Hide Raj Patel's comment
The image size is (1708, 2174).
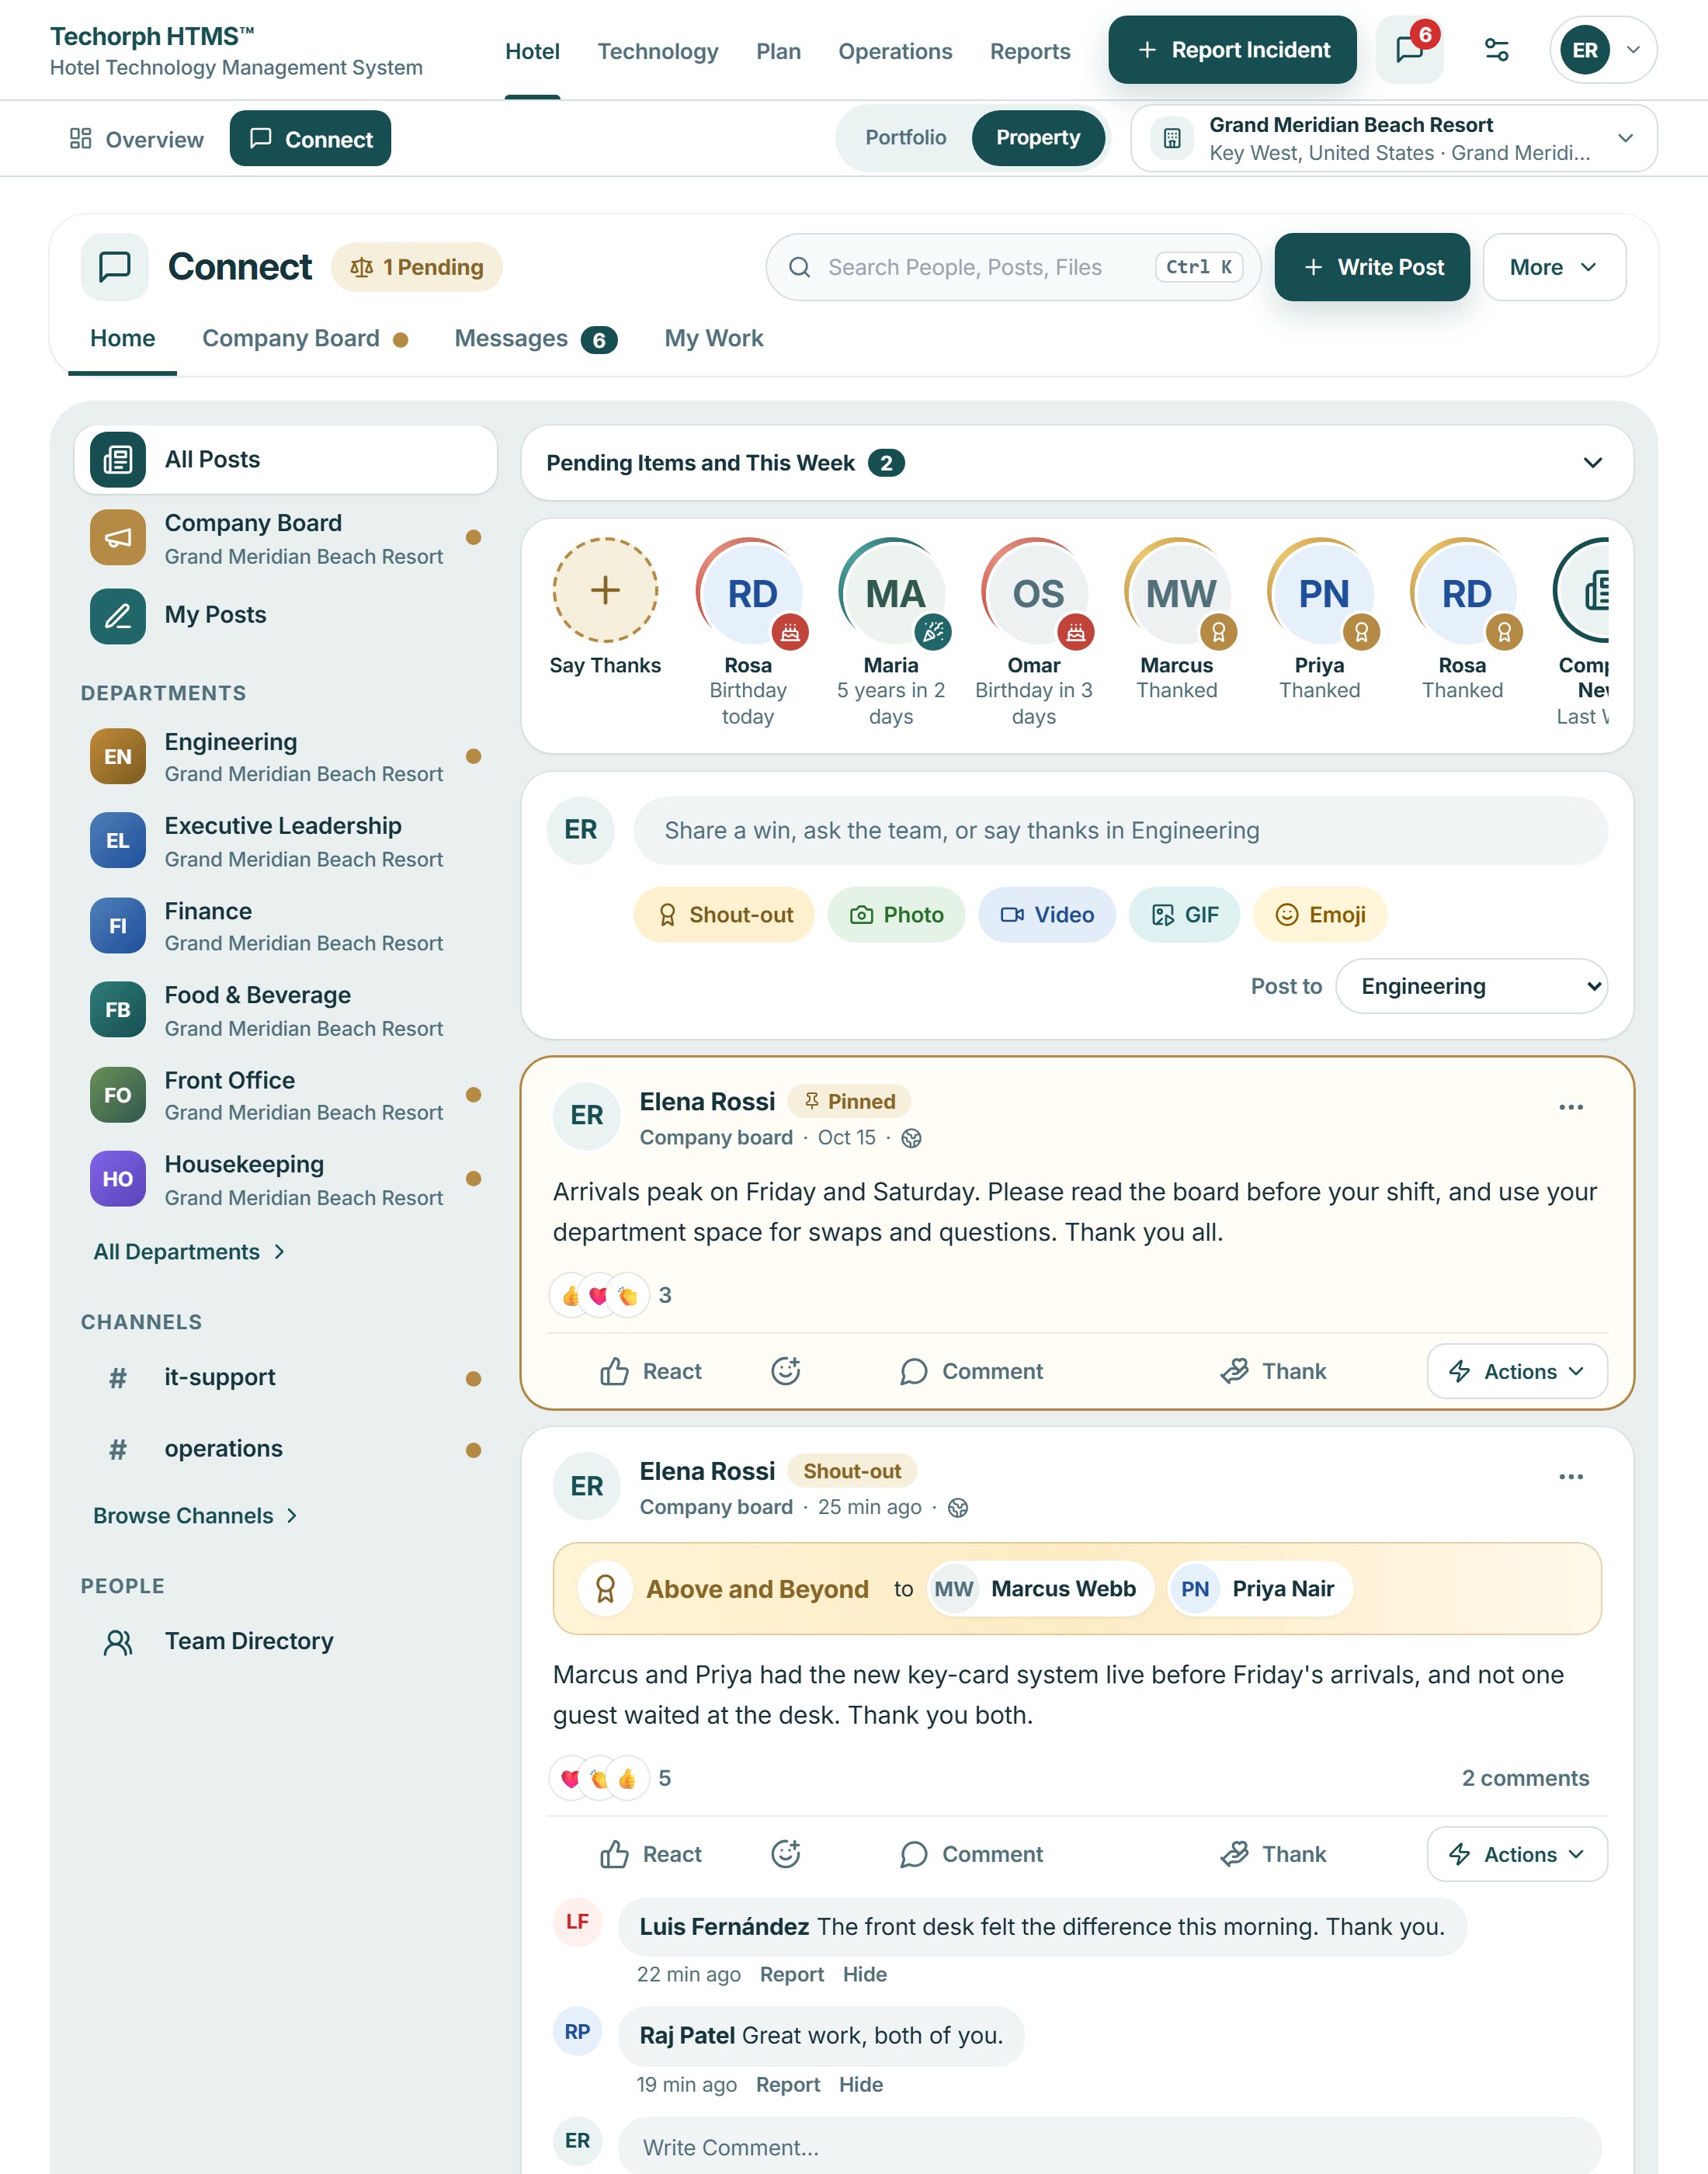click(x=860, y=2085)
